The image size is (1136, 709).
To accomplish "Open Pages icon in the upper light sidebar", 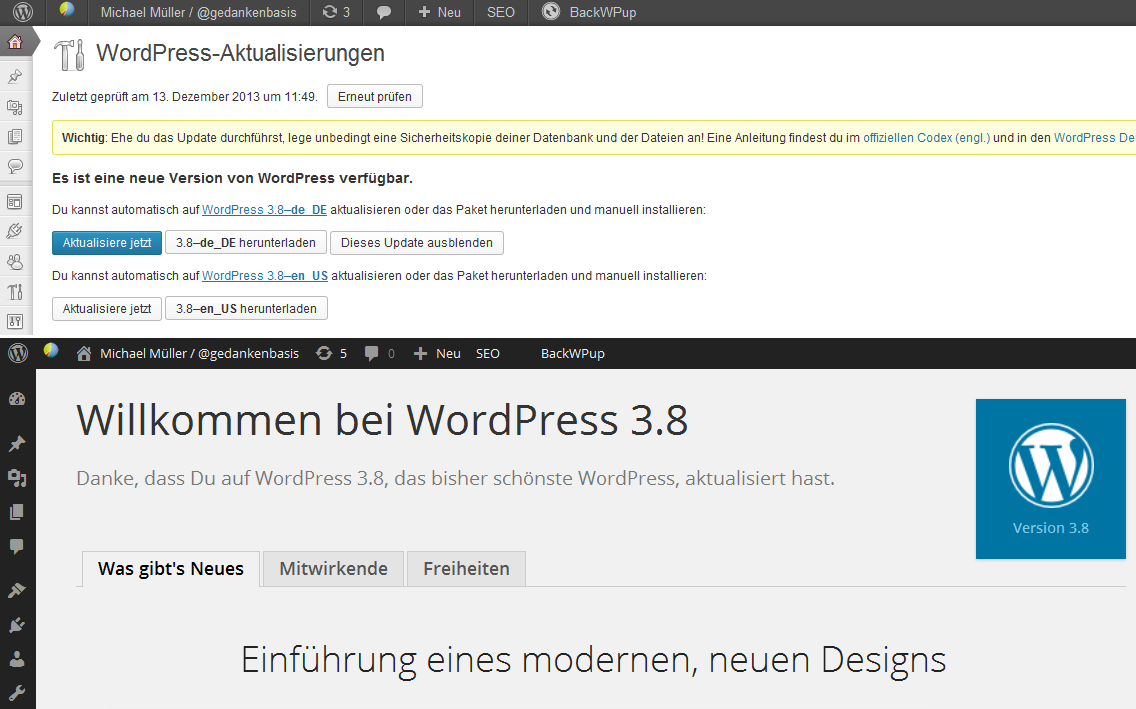I will tap(15, 136).
